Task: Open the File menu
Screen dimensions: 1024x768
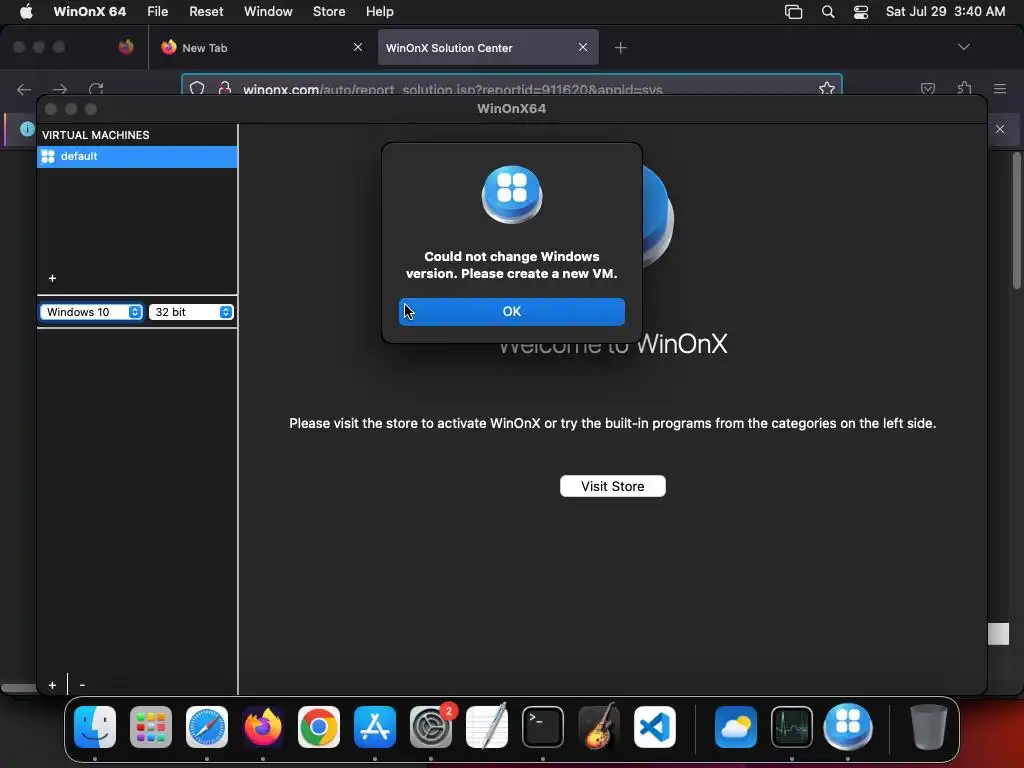Action: coord(157,12)
